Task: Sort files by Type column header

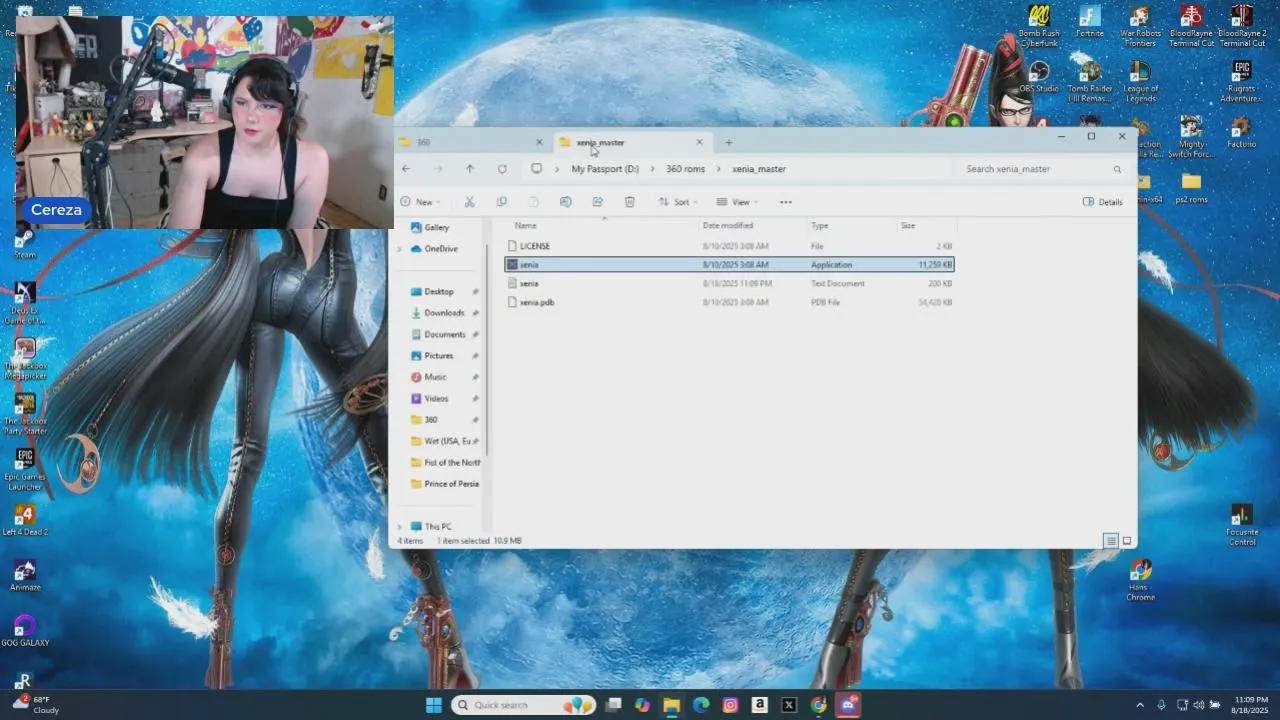Action: pos(819,226)
